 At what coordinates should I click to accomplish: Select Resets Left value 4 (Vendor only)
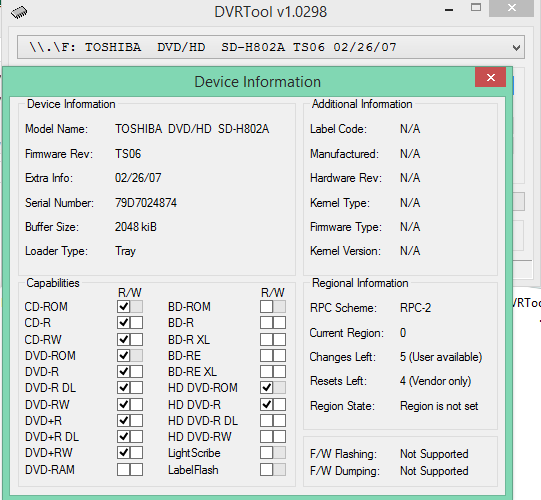pos(435,381)
